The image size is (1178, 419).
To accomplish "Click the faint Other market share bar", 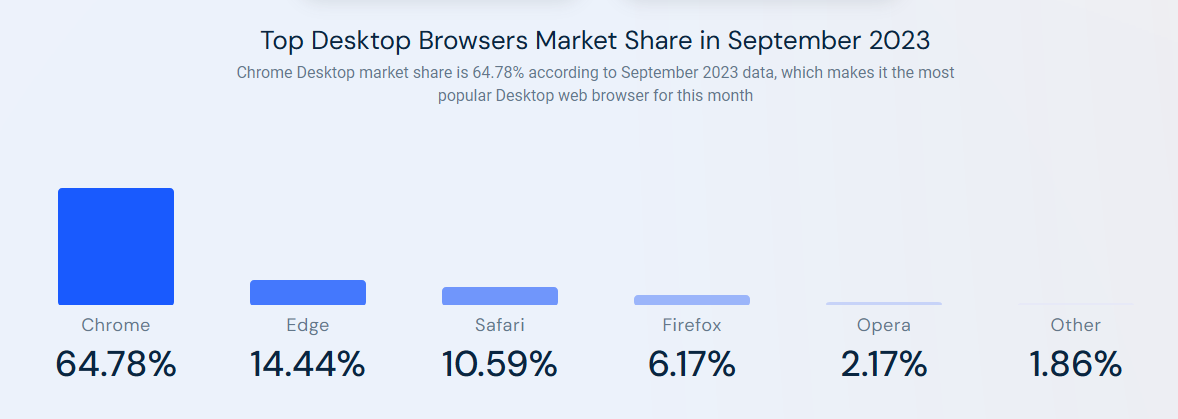I will click(1076, 304).
